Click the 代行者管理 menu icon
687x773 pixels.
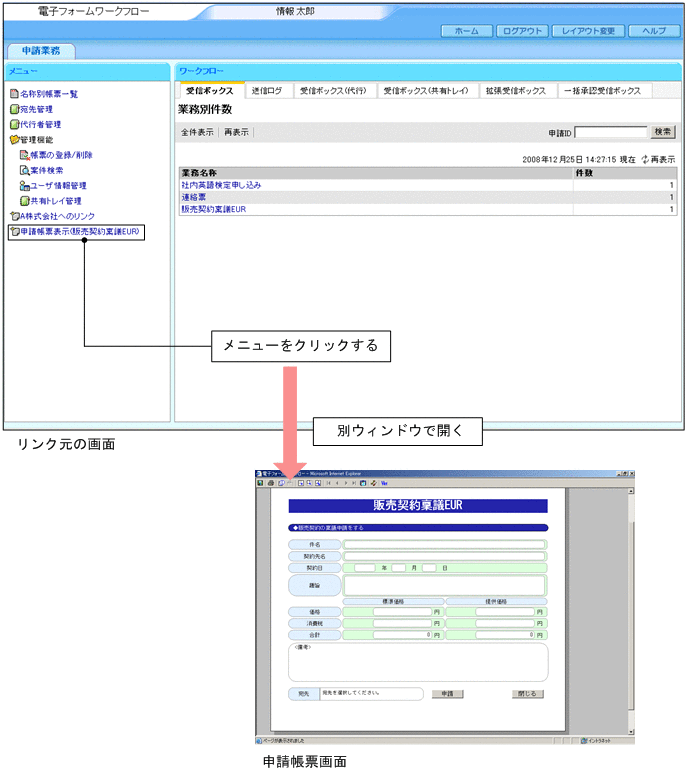click(x=14, y=124)
